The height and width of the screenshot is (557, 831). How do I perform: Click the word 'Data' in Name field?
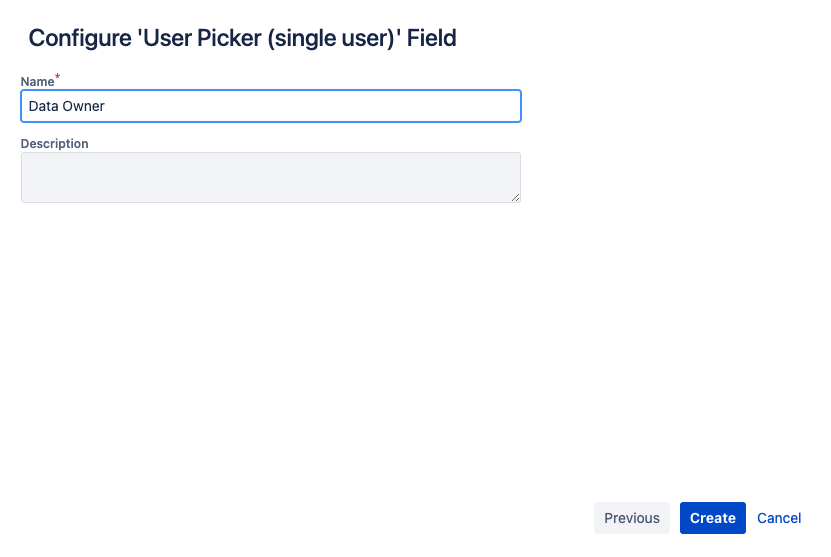tap(43, 106)
